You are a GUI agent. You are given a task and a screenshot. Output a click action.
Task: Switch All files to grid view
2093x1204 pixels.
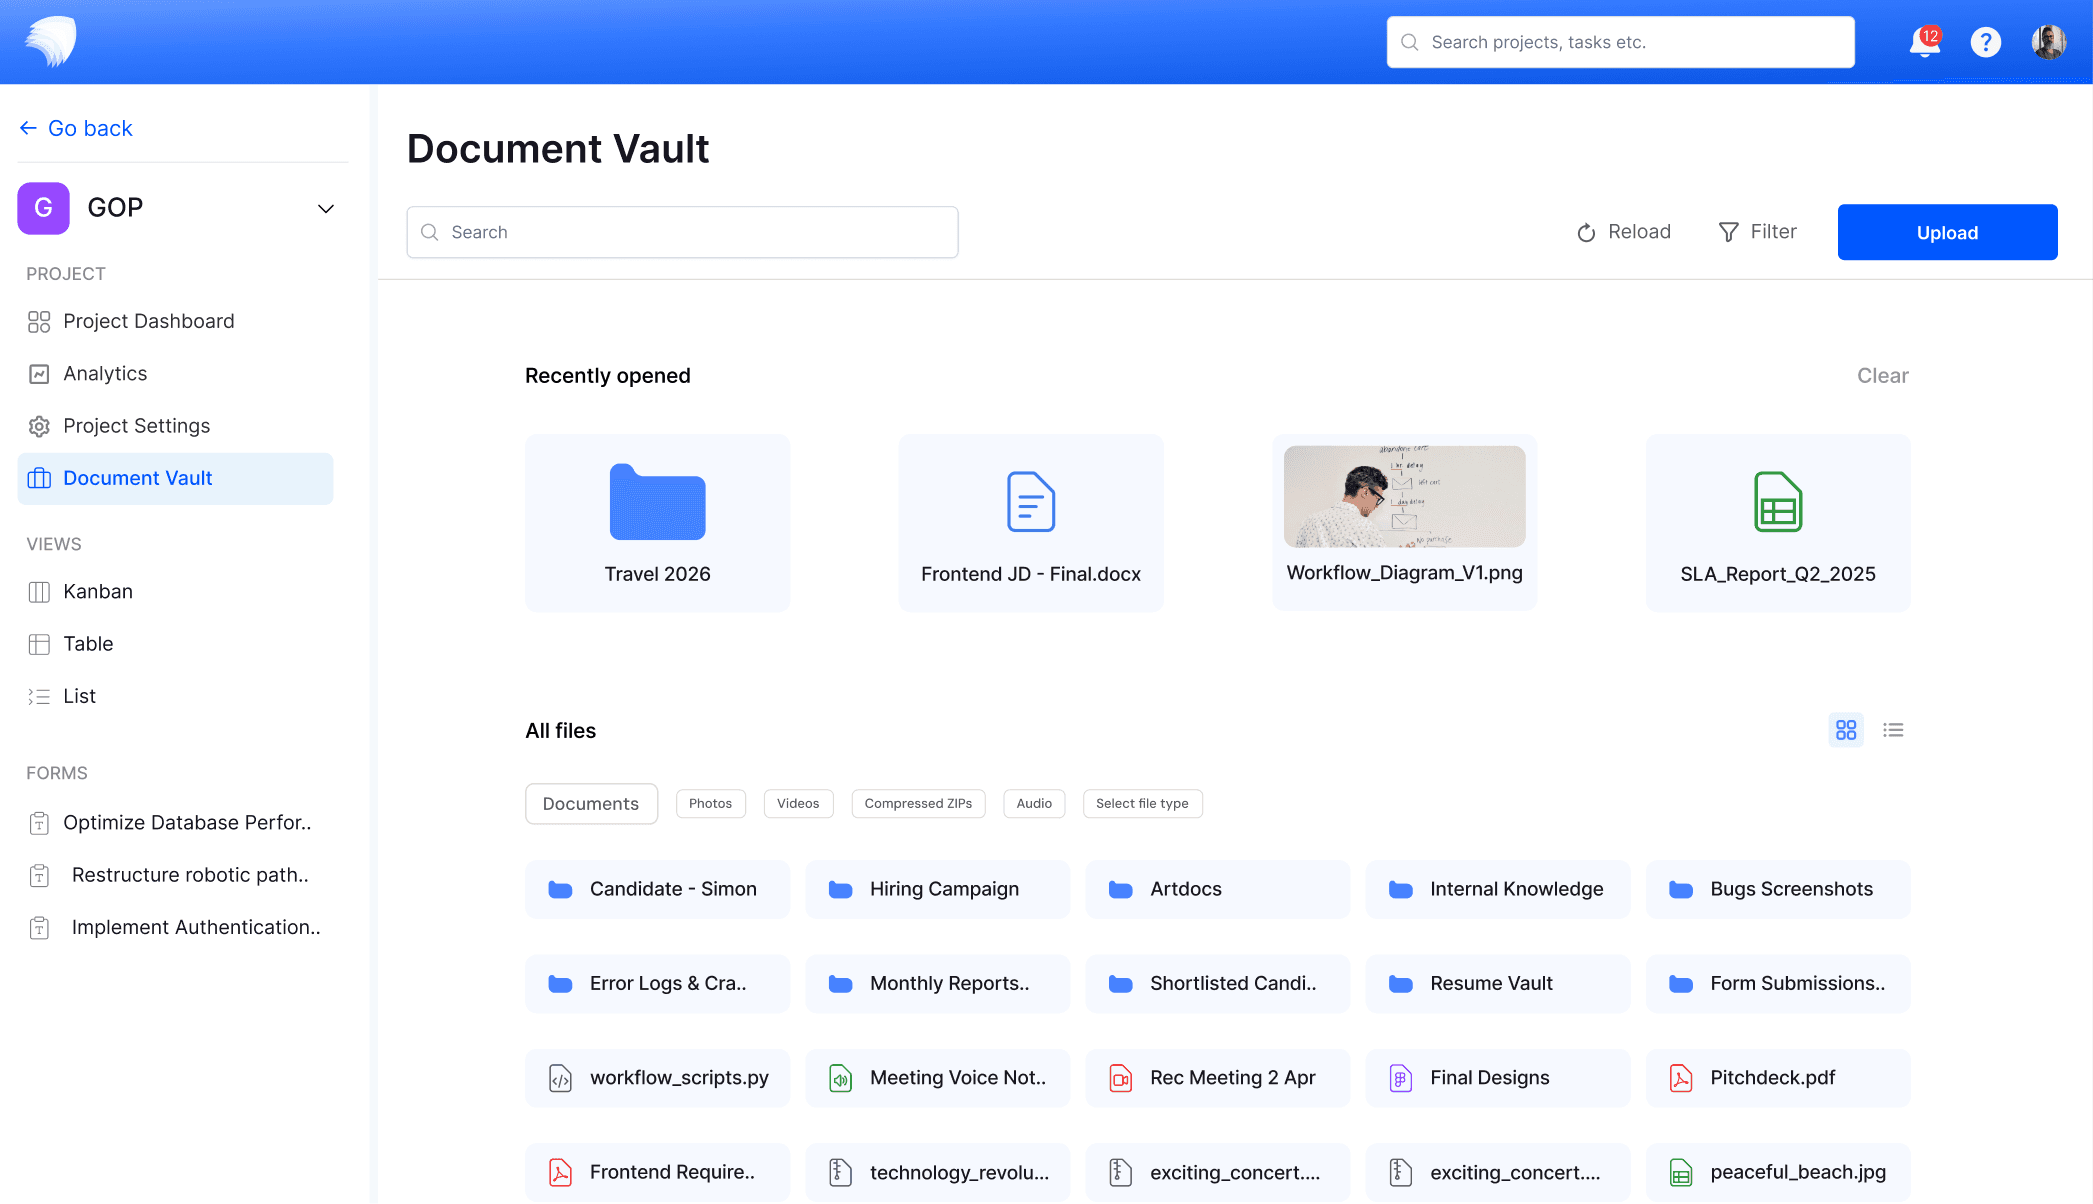(1845, 730)
